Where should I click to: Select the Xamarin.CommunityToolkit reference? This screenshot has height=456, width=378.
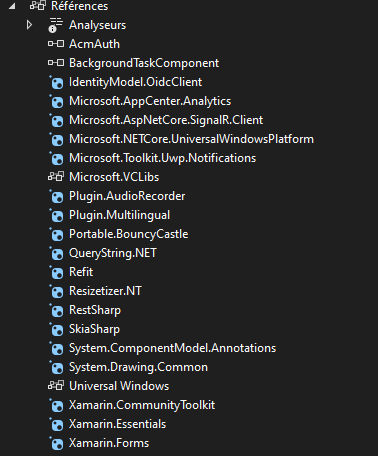pos(142,405)
